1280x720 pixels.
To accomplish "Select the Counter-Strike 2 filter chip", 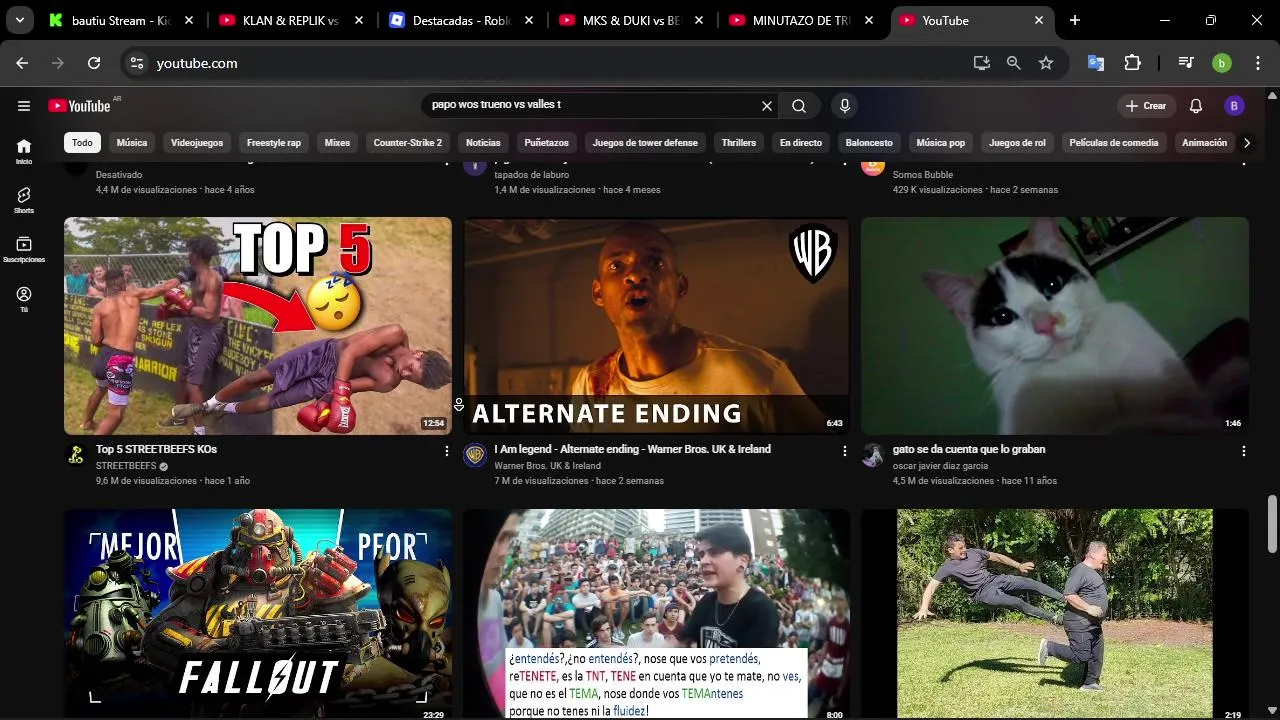I will coord(408,143).
